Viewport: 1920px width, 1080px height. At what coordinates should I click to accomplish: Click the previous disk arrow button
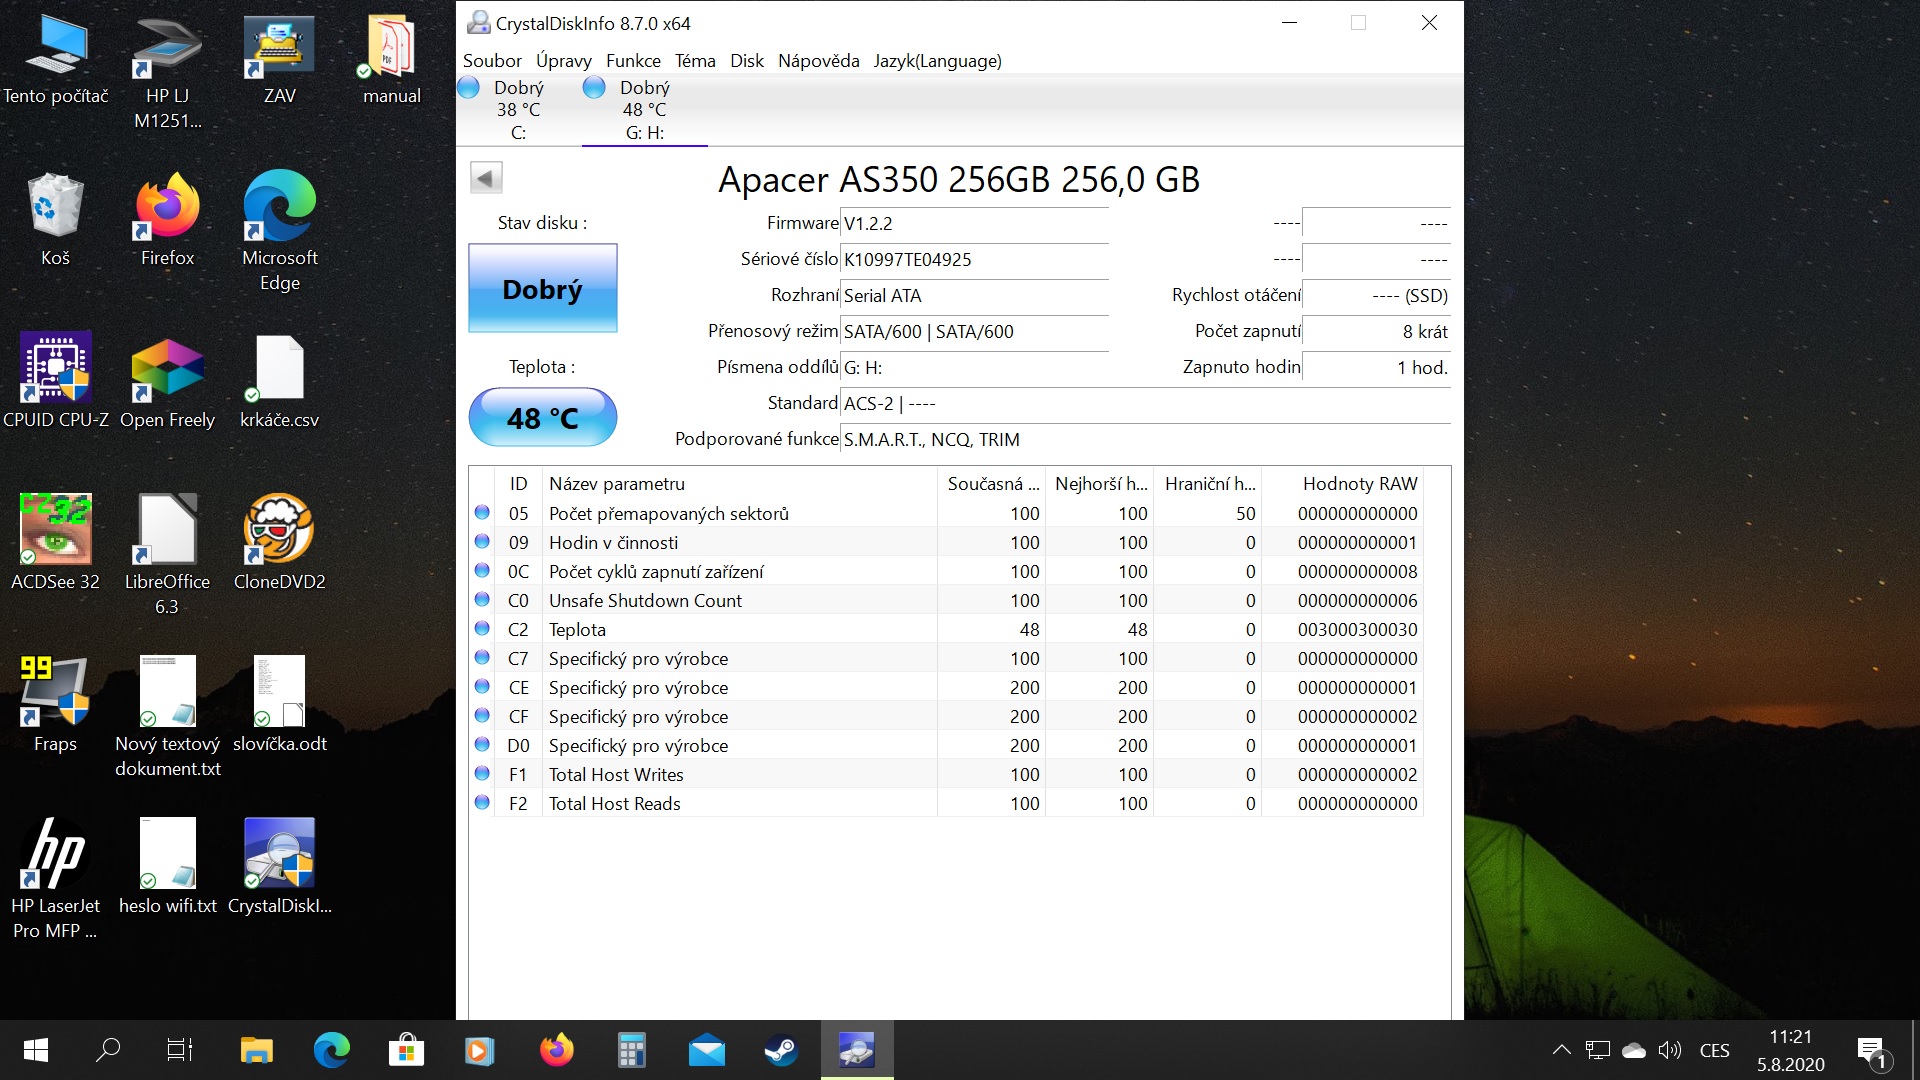pos(486,179)
